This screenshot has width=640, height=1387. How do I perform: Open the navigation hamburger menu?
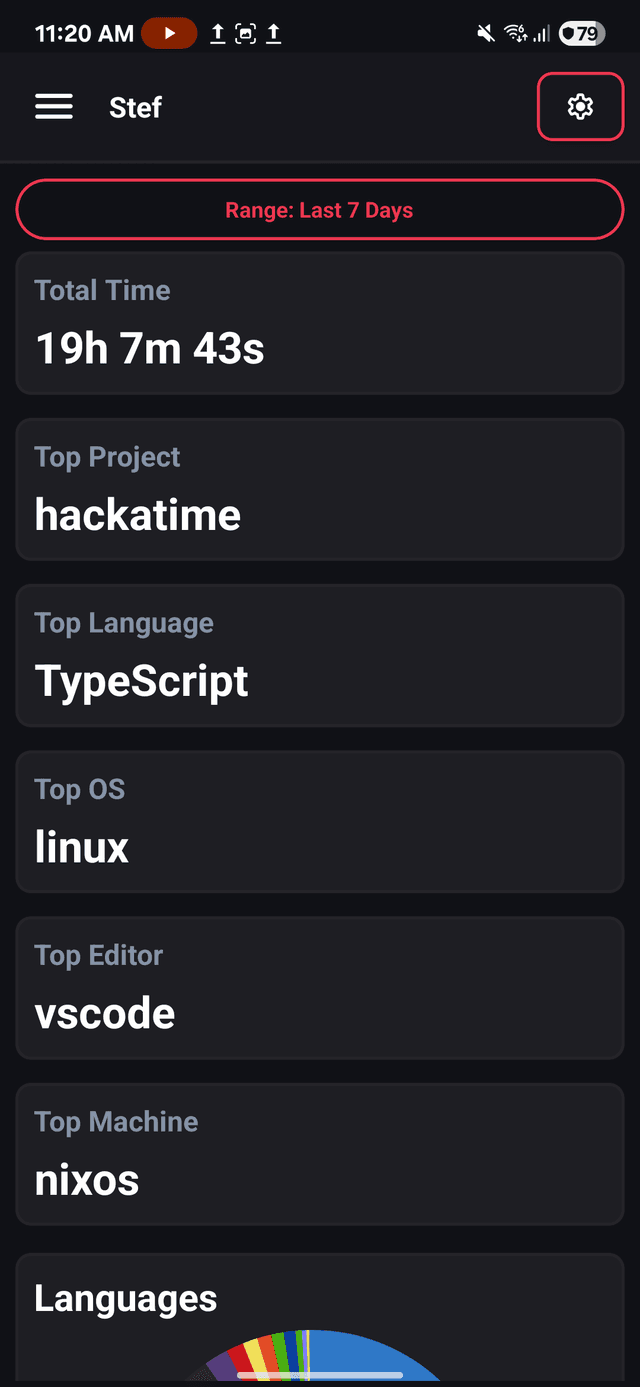[x=54, y=107]
